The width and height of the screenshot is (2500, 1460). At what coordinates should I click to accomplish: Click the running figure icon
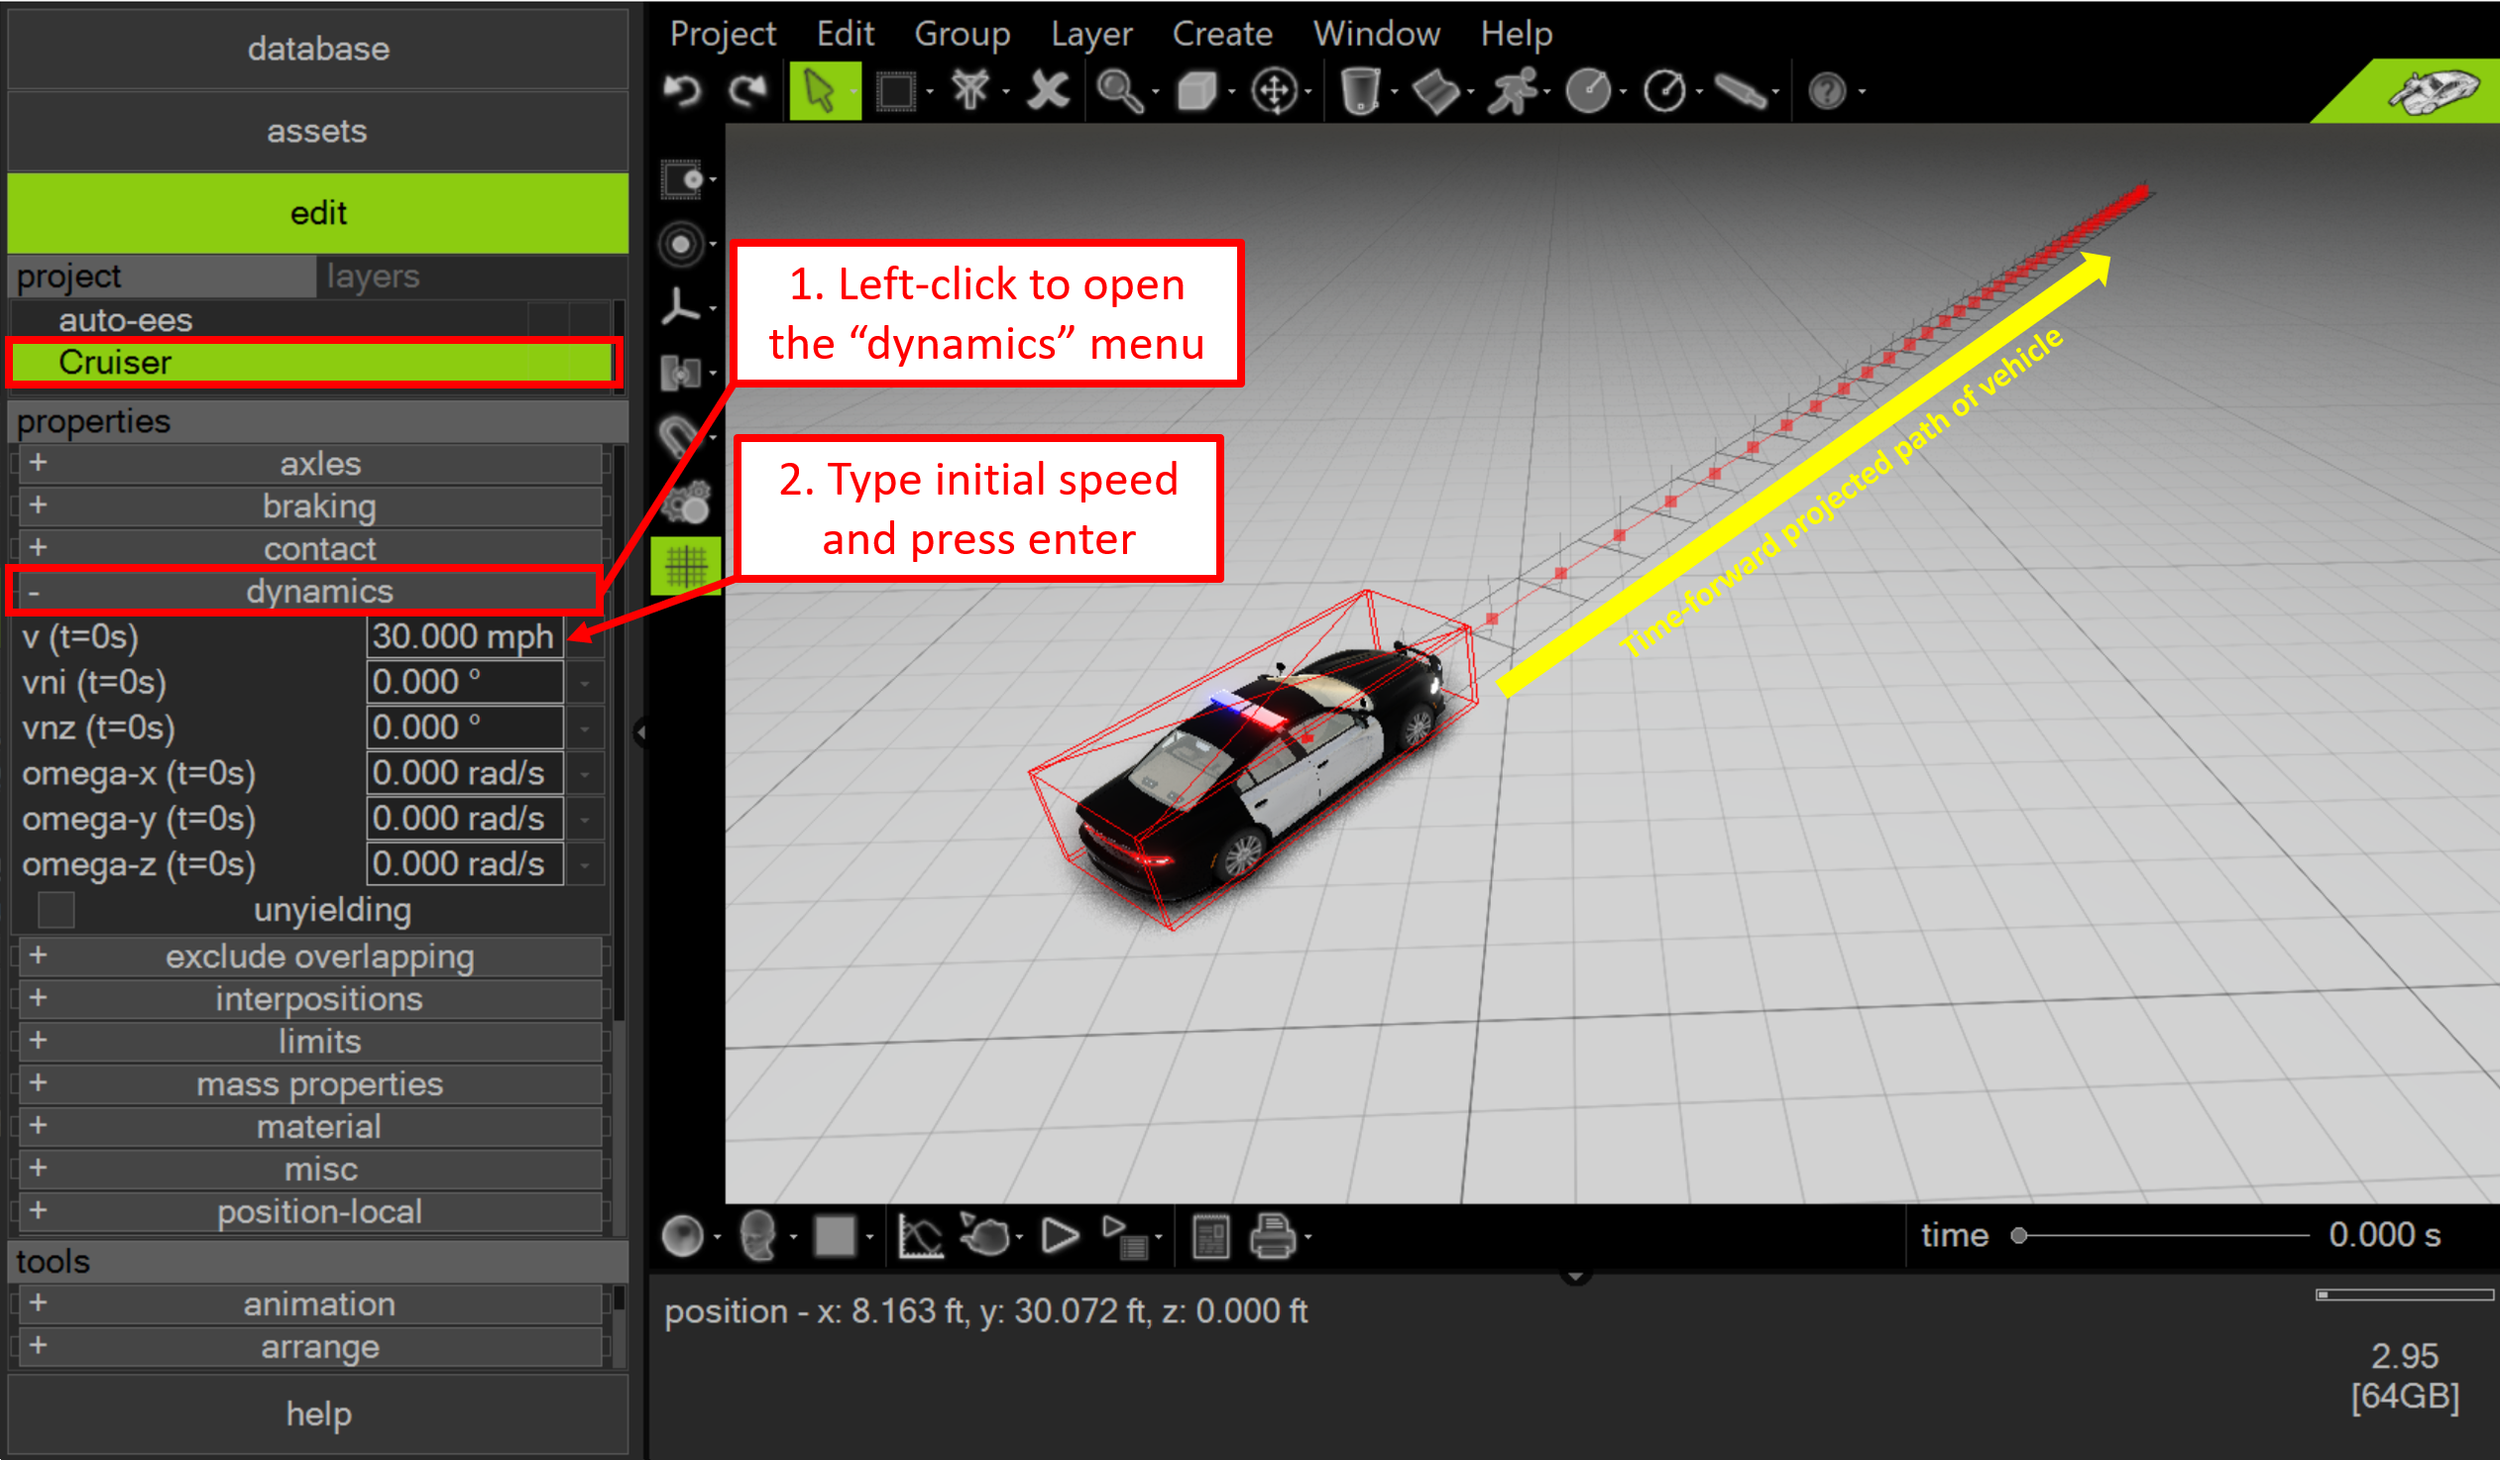pyautogui.click(x=1512, y=91)
